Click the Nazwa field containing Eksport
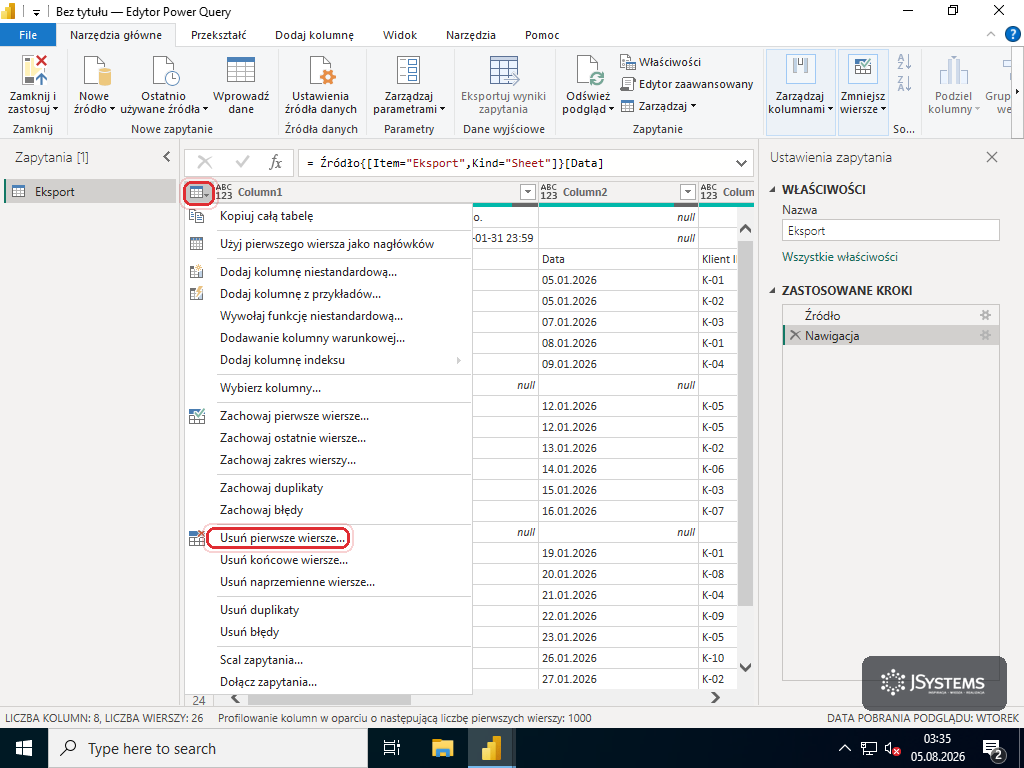 891,231
